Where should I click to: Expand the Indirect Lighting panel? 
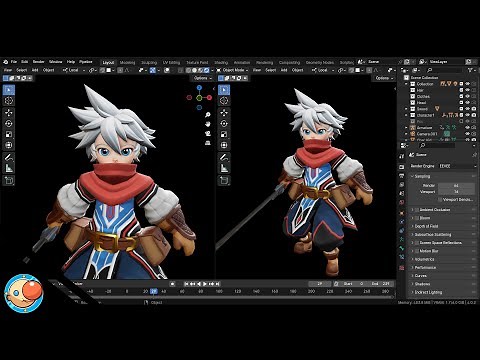click(x=412, y=292)
